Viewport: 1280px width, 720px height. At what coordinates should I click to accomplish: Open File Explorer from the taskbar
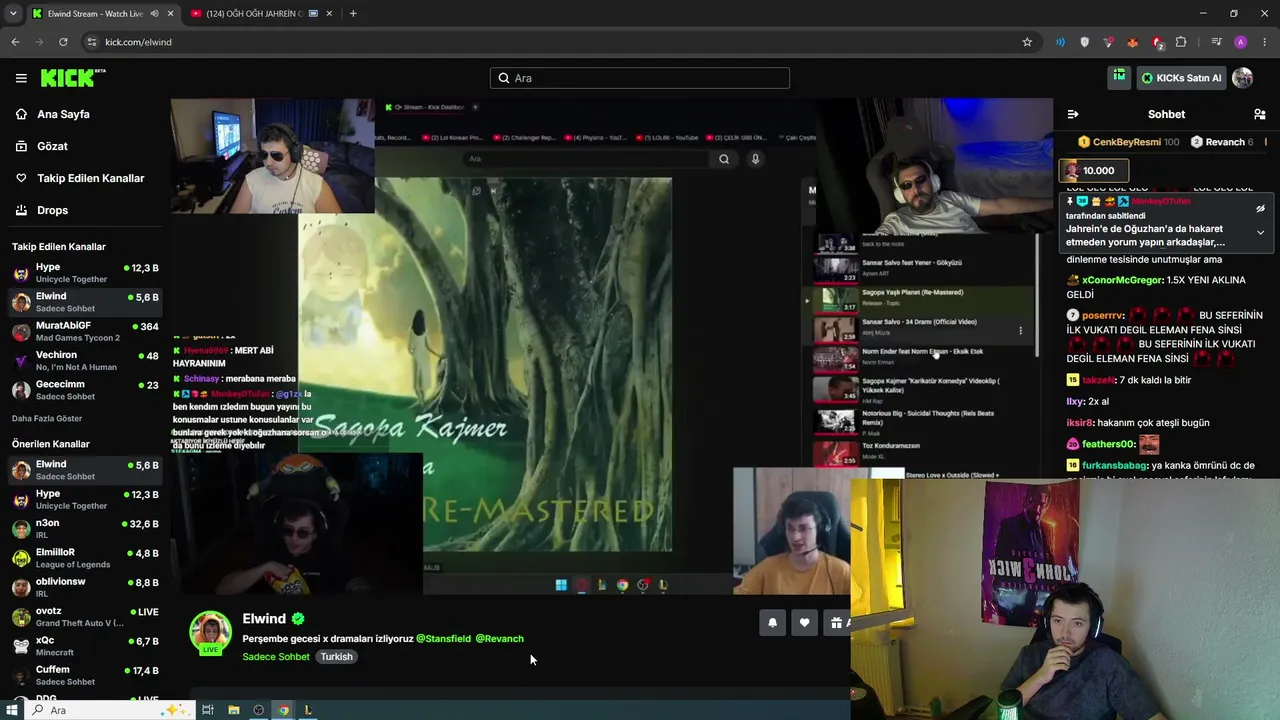(234, 710)
